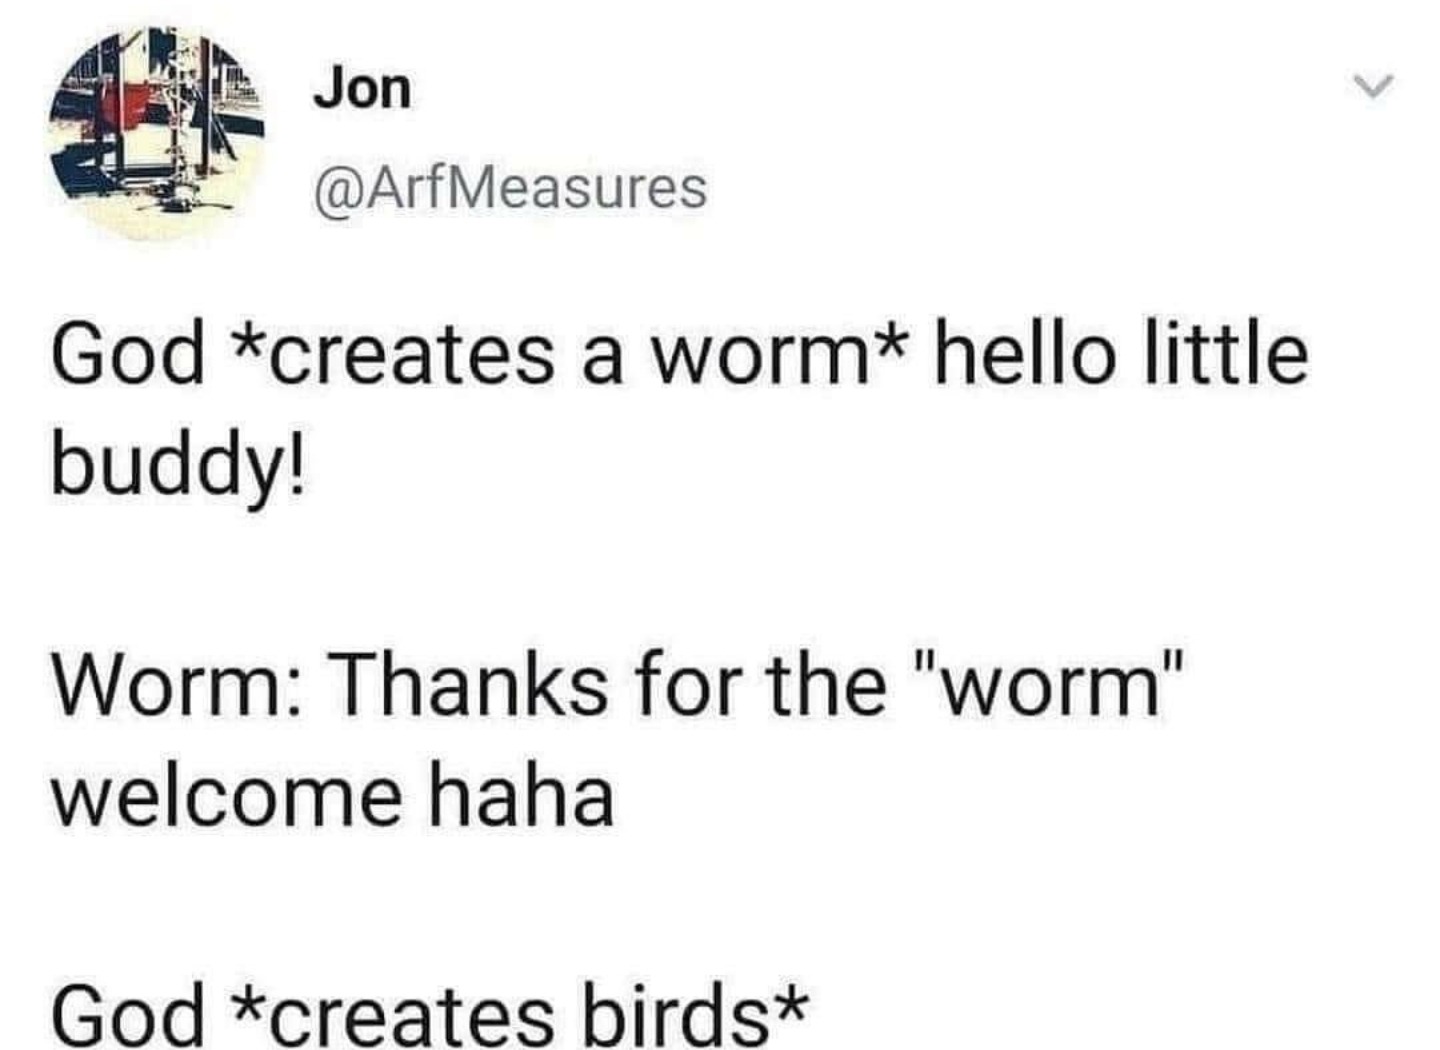Expand the tweet options chevron
The width and height of the screenshot is (1440, 1050).
[1375, 87]
